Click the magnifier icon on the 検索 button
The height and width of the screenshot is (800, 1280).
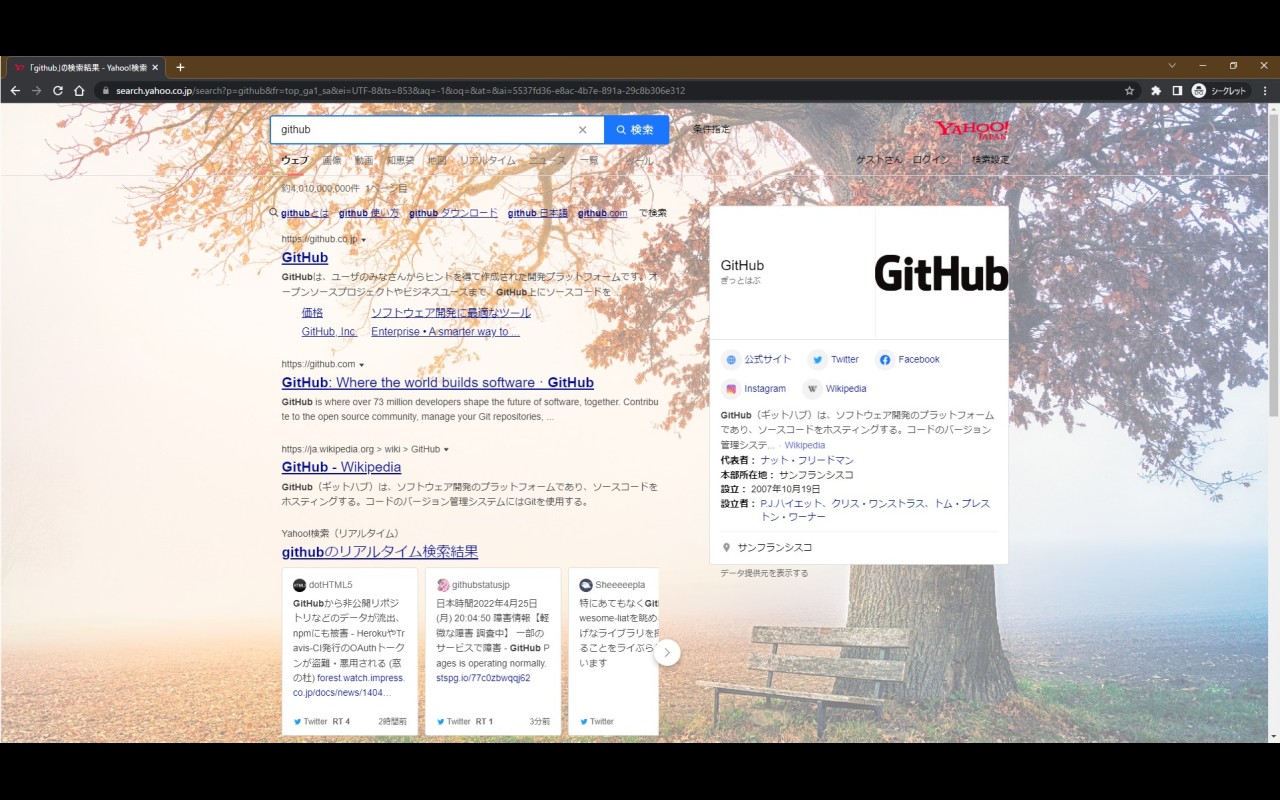(619, 129)
